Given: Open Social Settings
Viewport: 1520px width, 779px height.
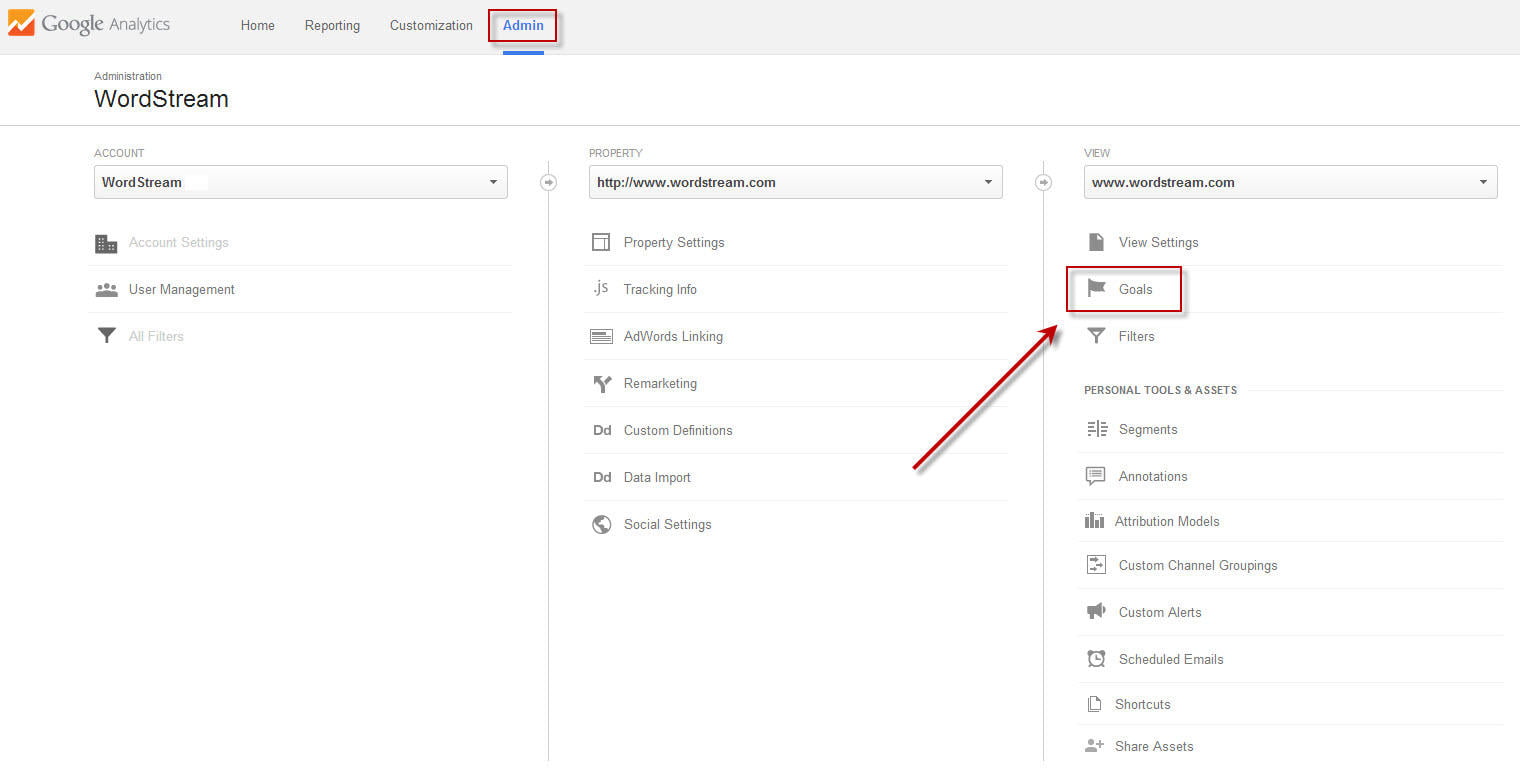Looking at the screenshot, I should [668, 525].
